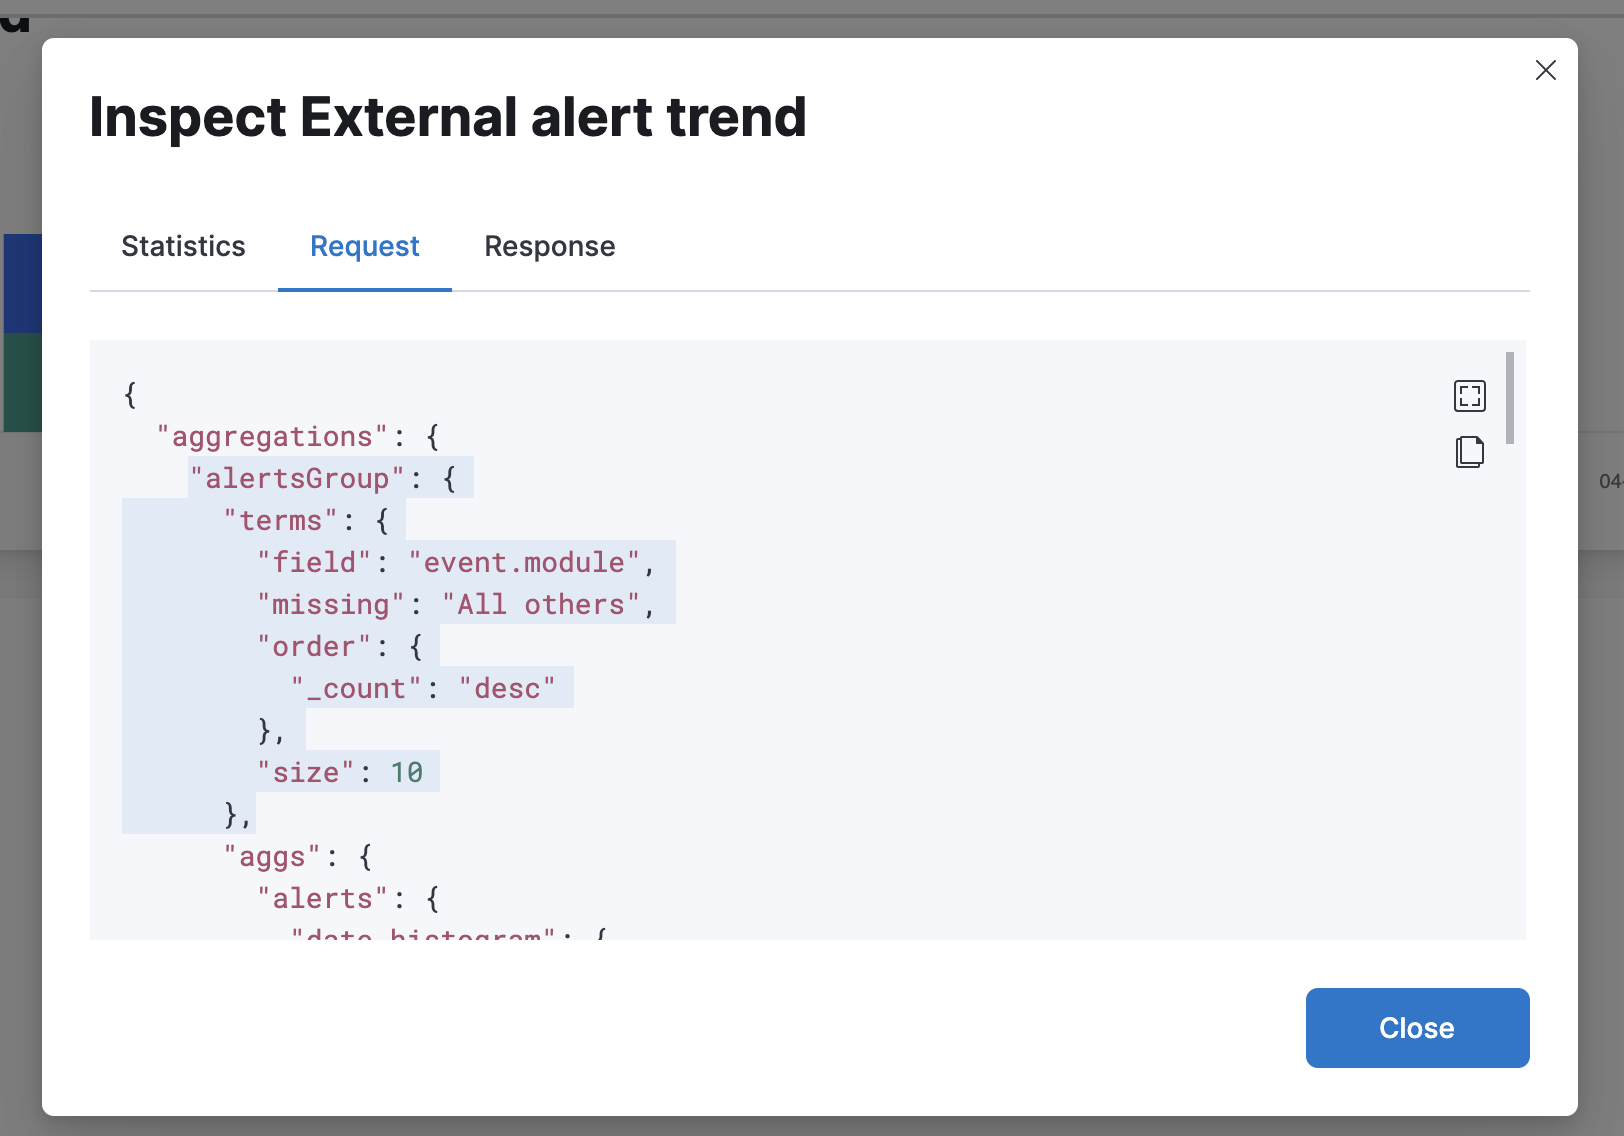The height and width of the screenshot is (1136, 1624).
Task: Select the Request tab
Action: pyautogui.click(x=364, y=246)
